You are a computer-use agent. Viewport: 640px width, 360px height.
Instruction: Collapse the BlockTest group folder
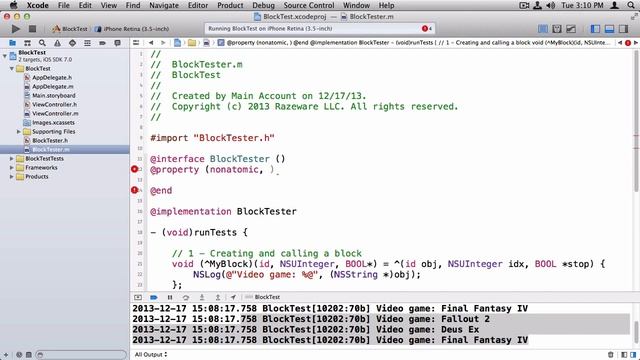tap(12, 69)
